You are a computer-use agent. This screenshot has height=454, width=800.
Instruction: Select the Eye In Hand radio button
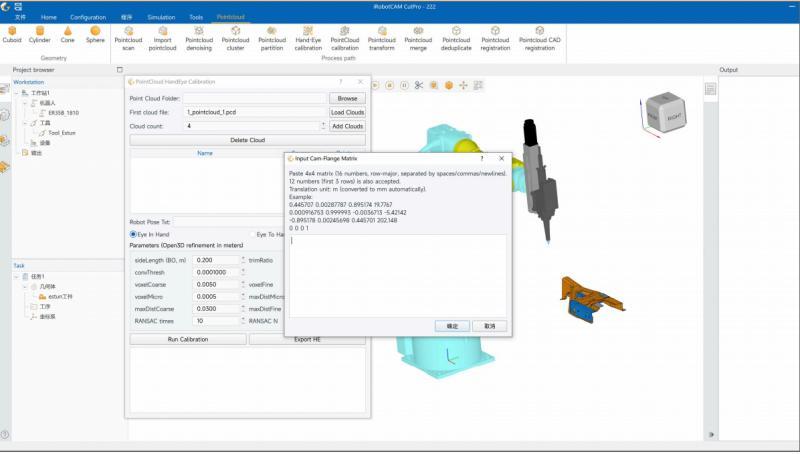pos(133,234)
